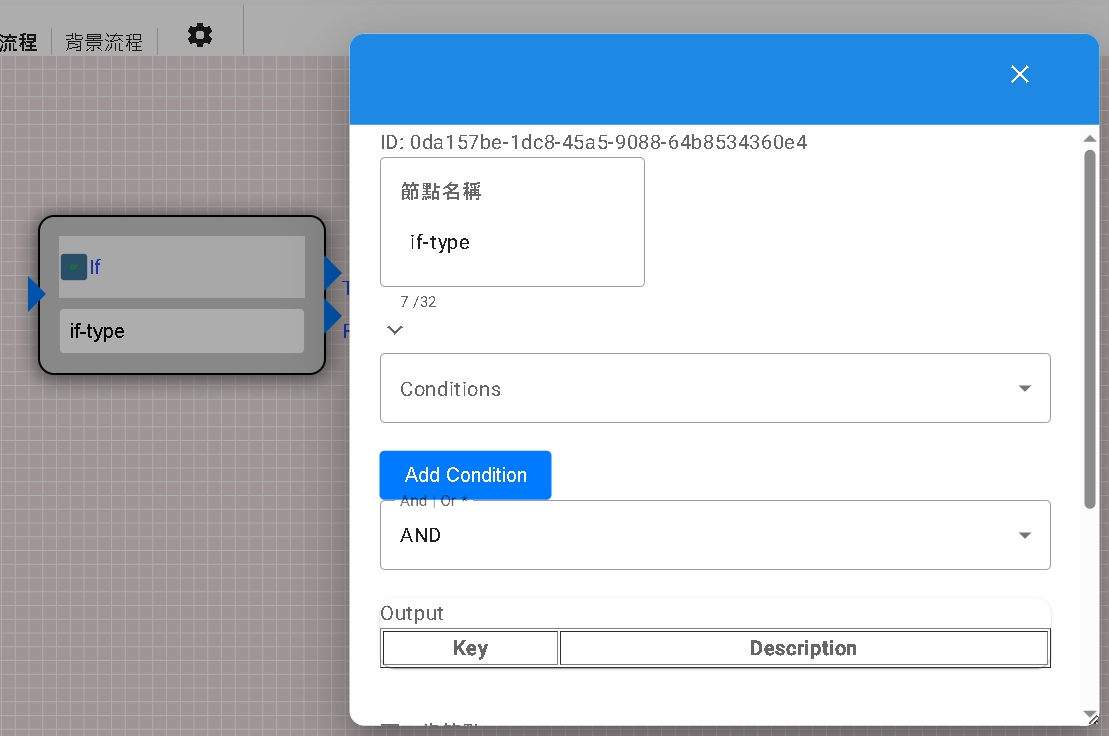Click the Description column header
1109x736 pixels.
pyautogui.click(x=803, y=648)
